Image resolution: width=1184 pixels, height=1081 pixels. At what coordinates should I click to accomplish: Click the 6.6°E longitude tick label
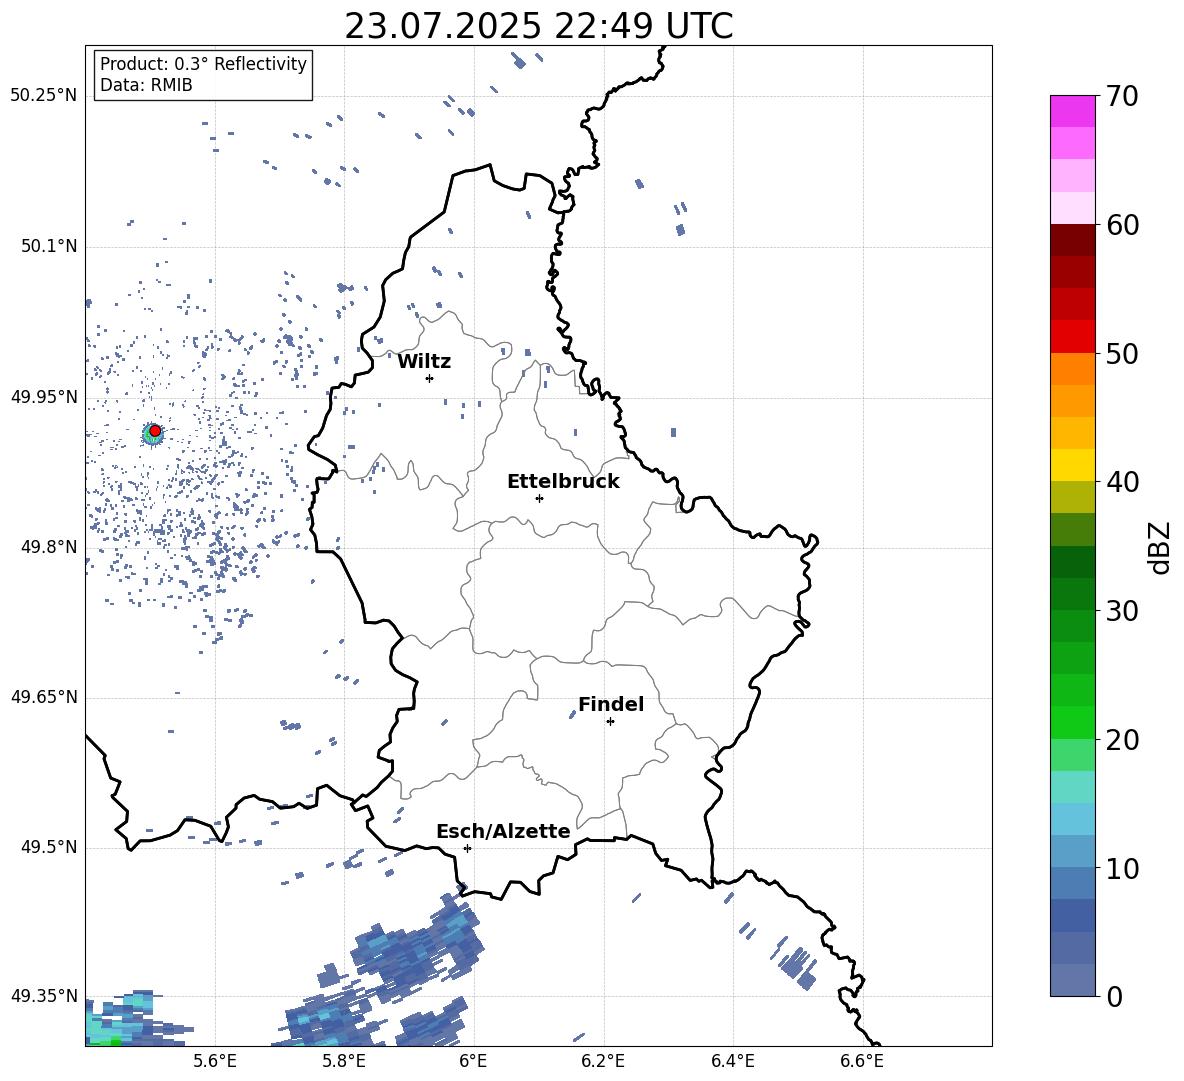[x=862, y=1061]
